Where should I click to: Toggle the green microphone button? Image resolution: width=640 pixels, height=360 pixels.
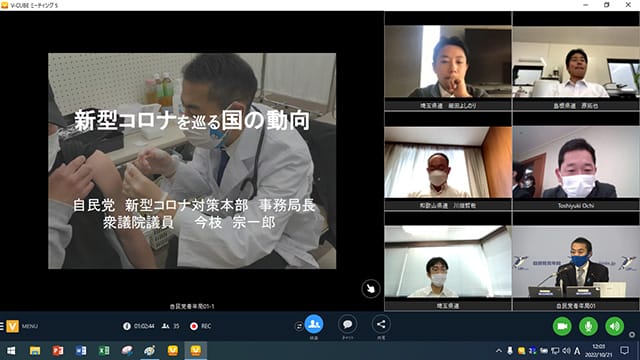tap(588, 326)
